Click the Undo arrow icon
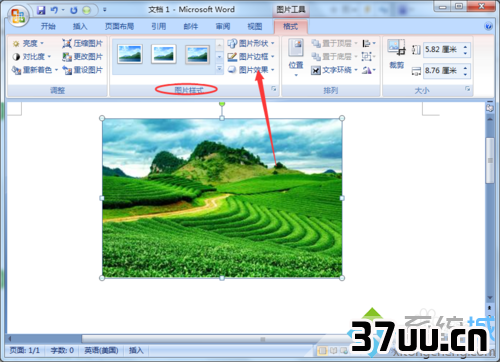This screenshot has height=362, width=500. point(54,10)
